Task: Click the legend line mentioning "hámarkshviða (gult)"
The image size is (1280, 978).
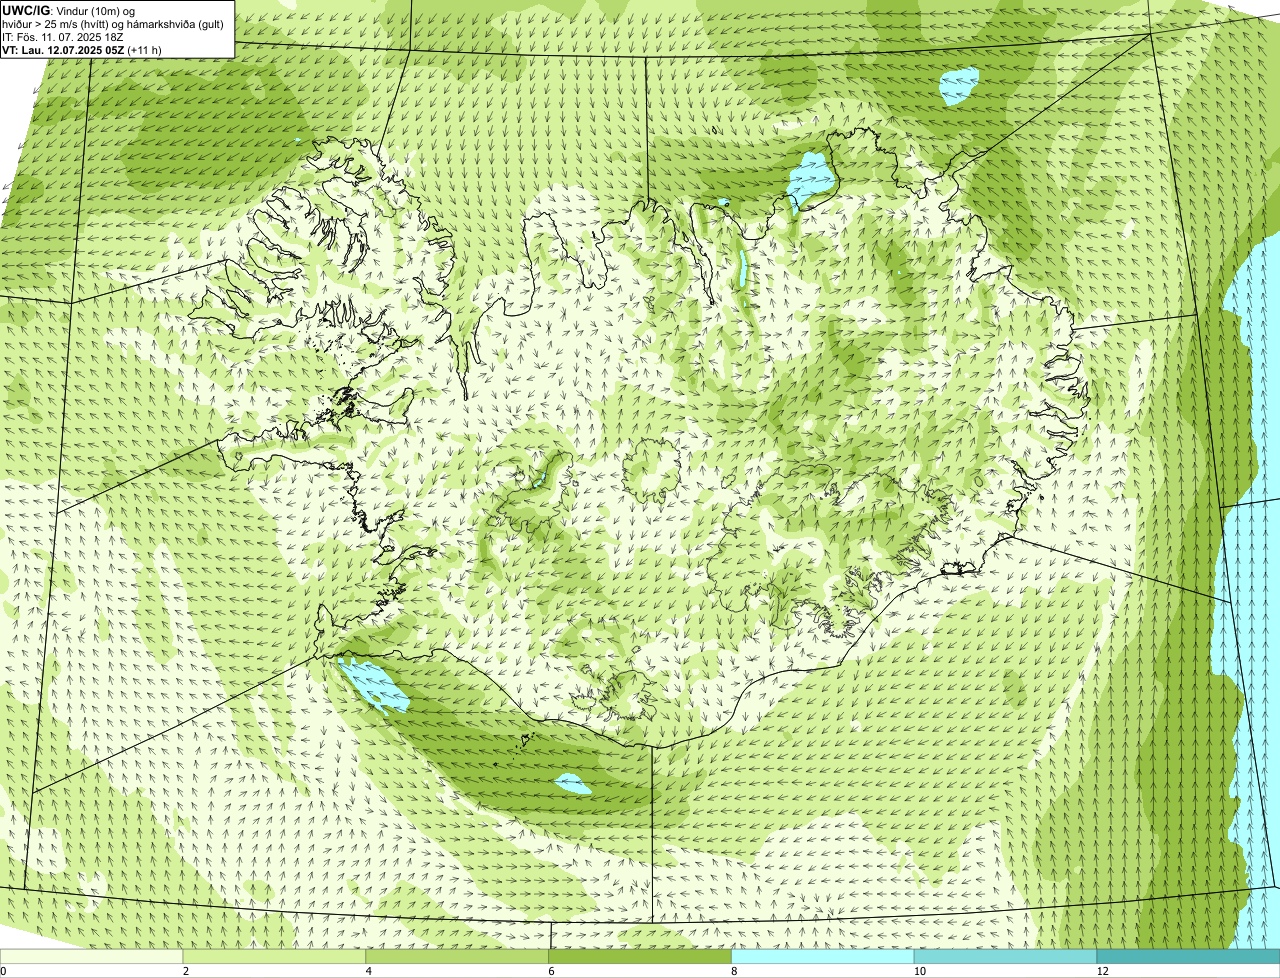Action: (113, 23)
